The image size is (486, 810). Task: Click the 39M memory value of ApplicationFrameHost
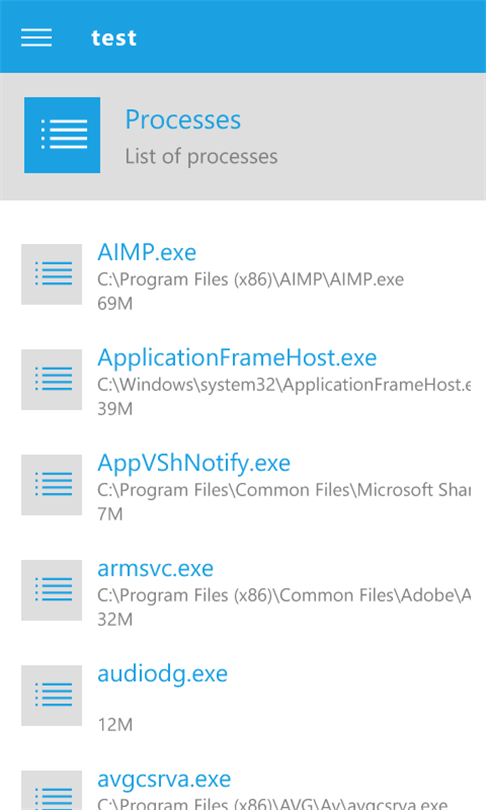point(115,409)
